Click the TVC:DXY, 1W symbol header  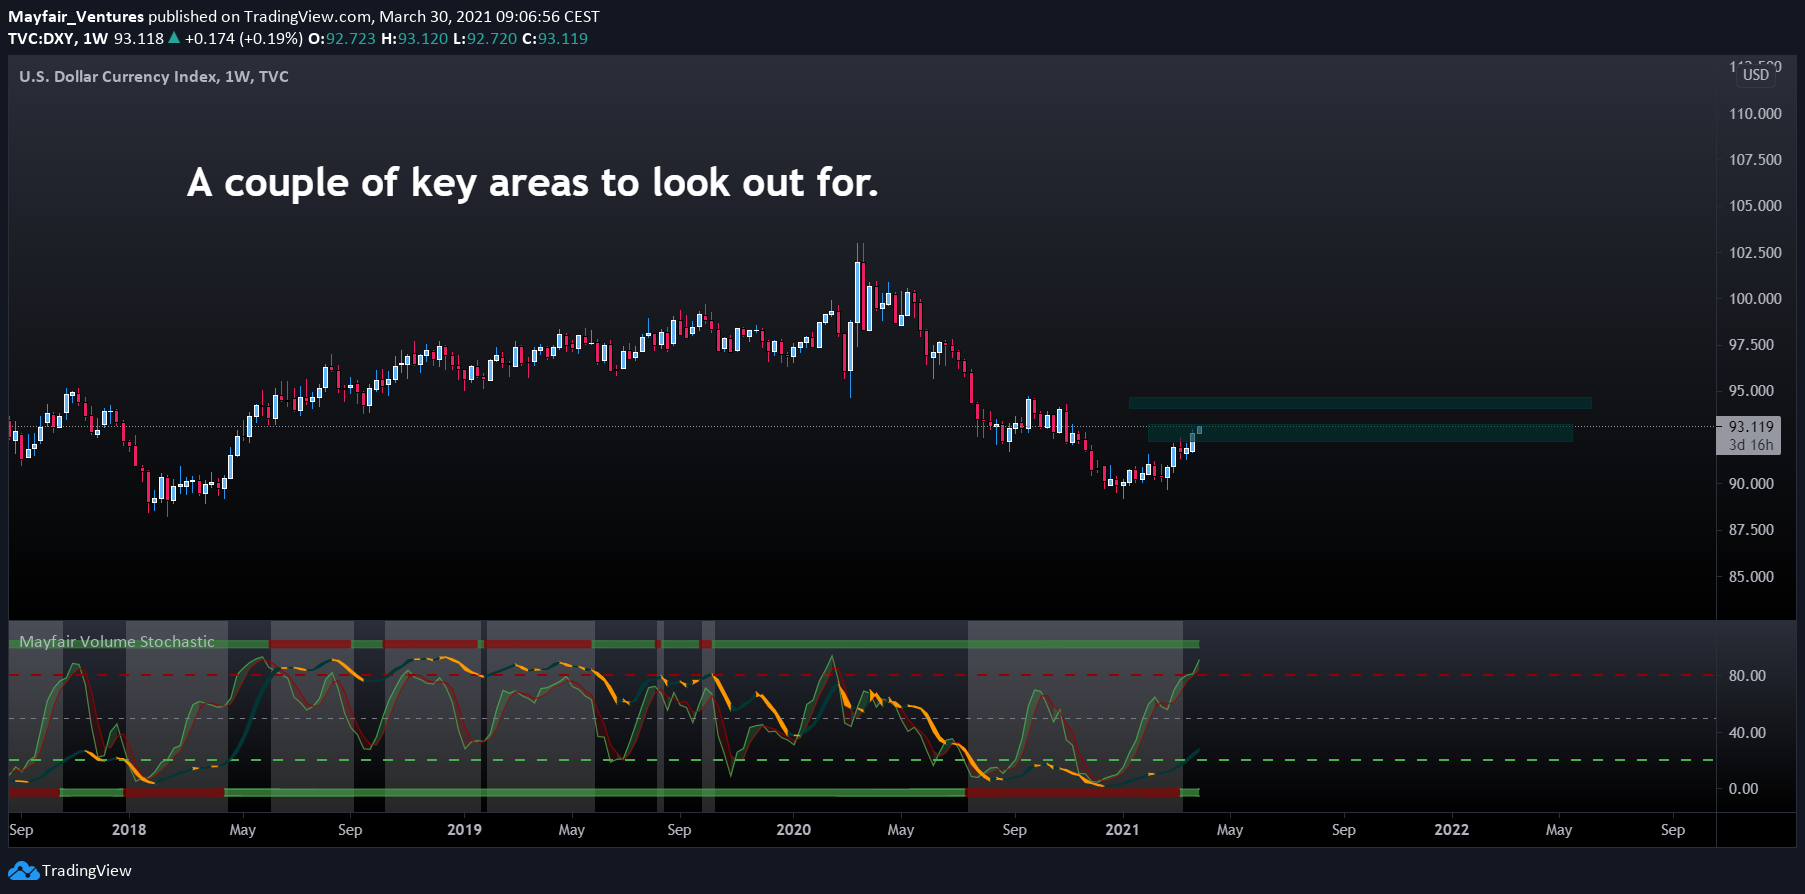pyautogui.click(x=58, y=39)
